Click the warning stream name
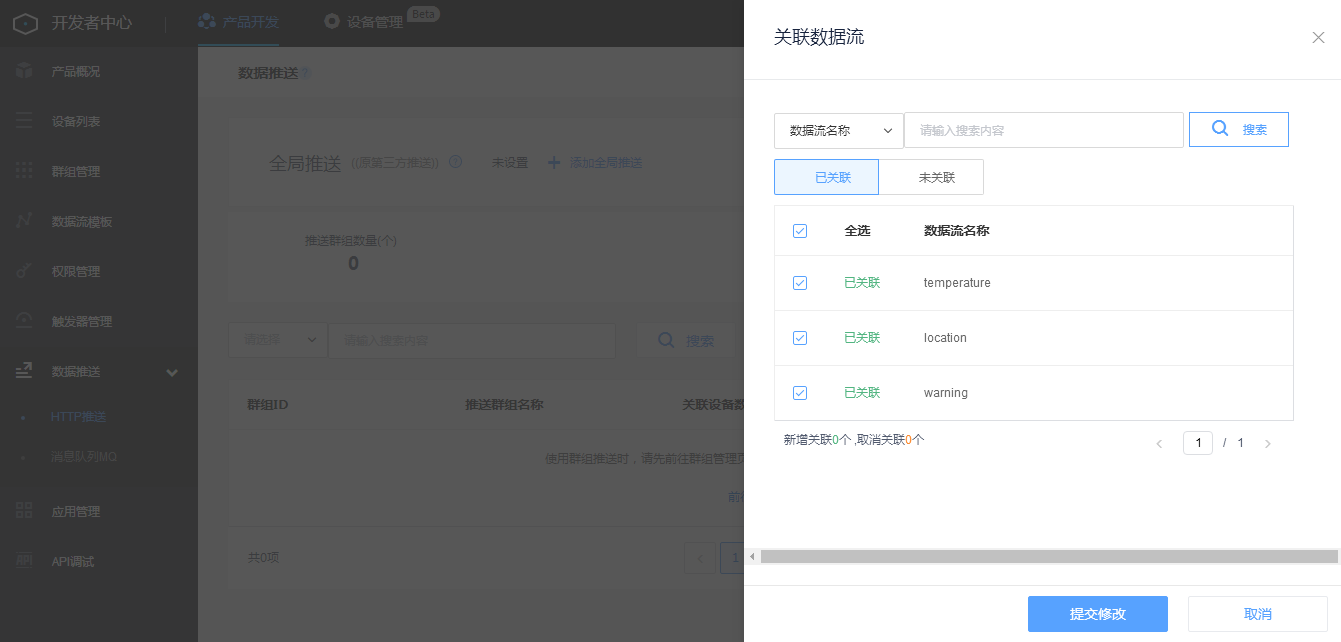1341x642 pixels. [946, 393]
